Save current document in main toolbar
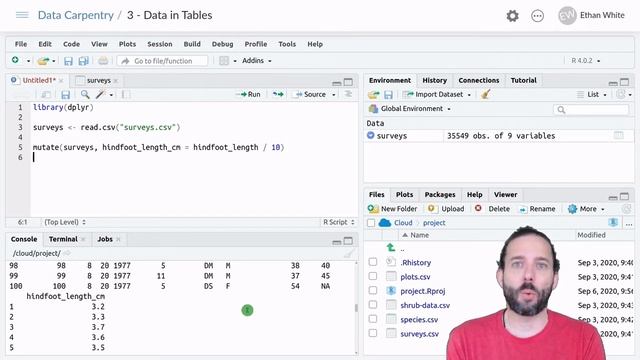 click(x=68, y=61)
